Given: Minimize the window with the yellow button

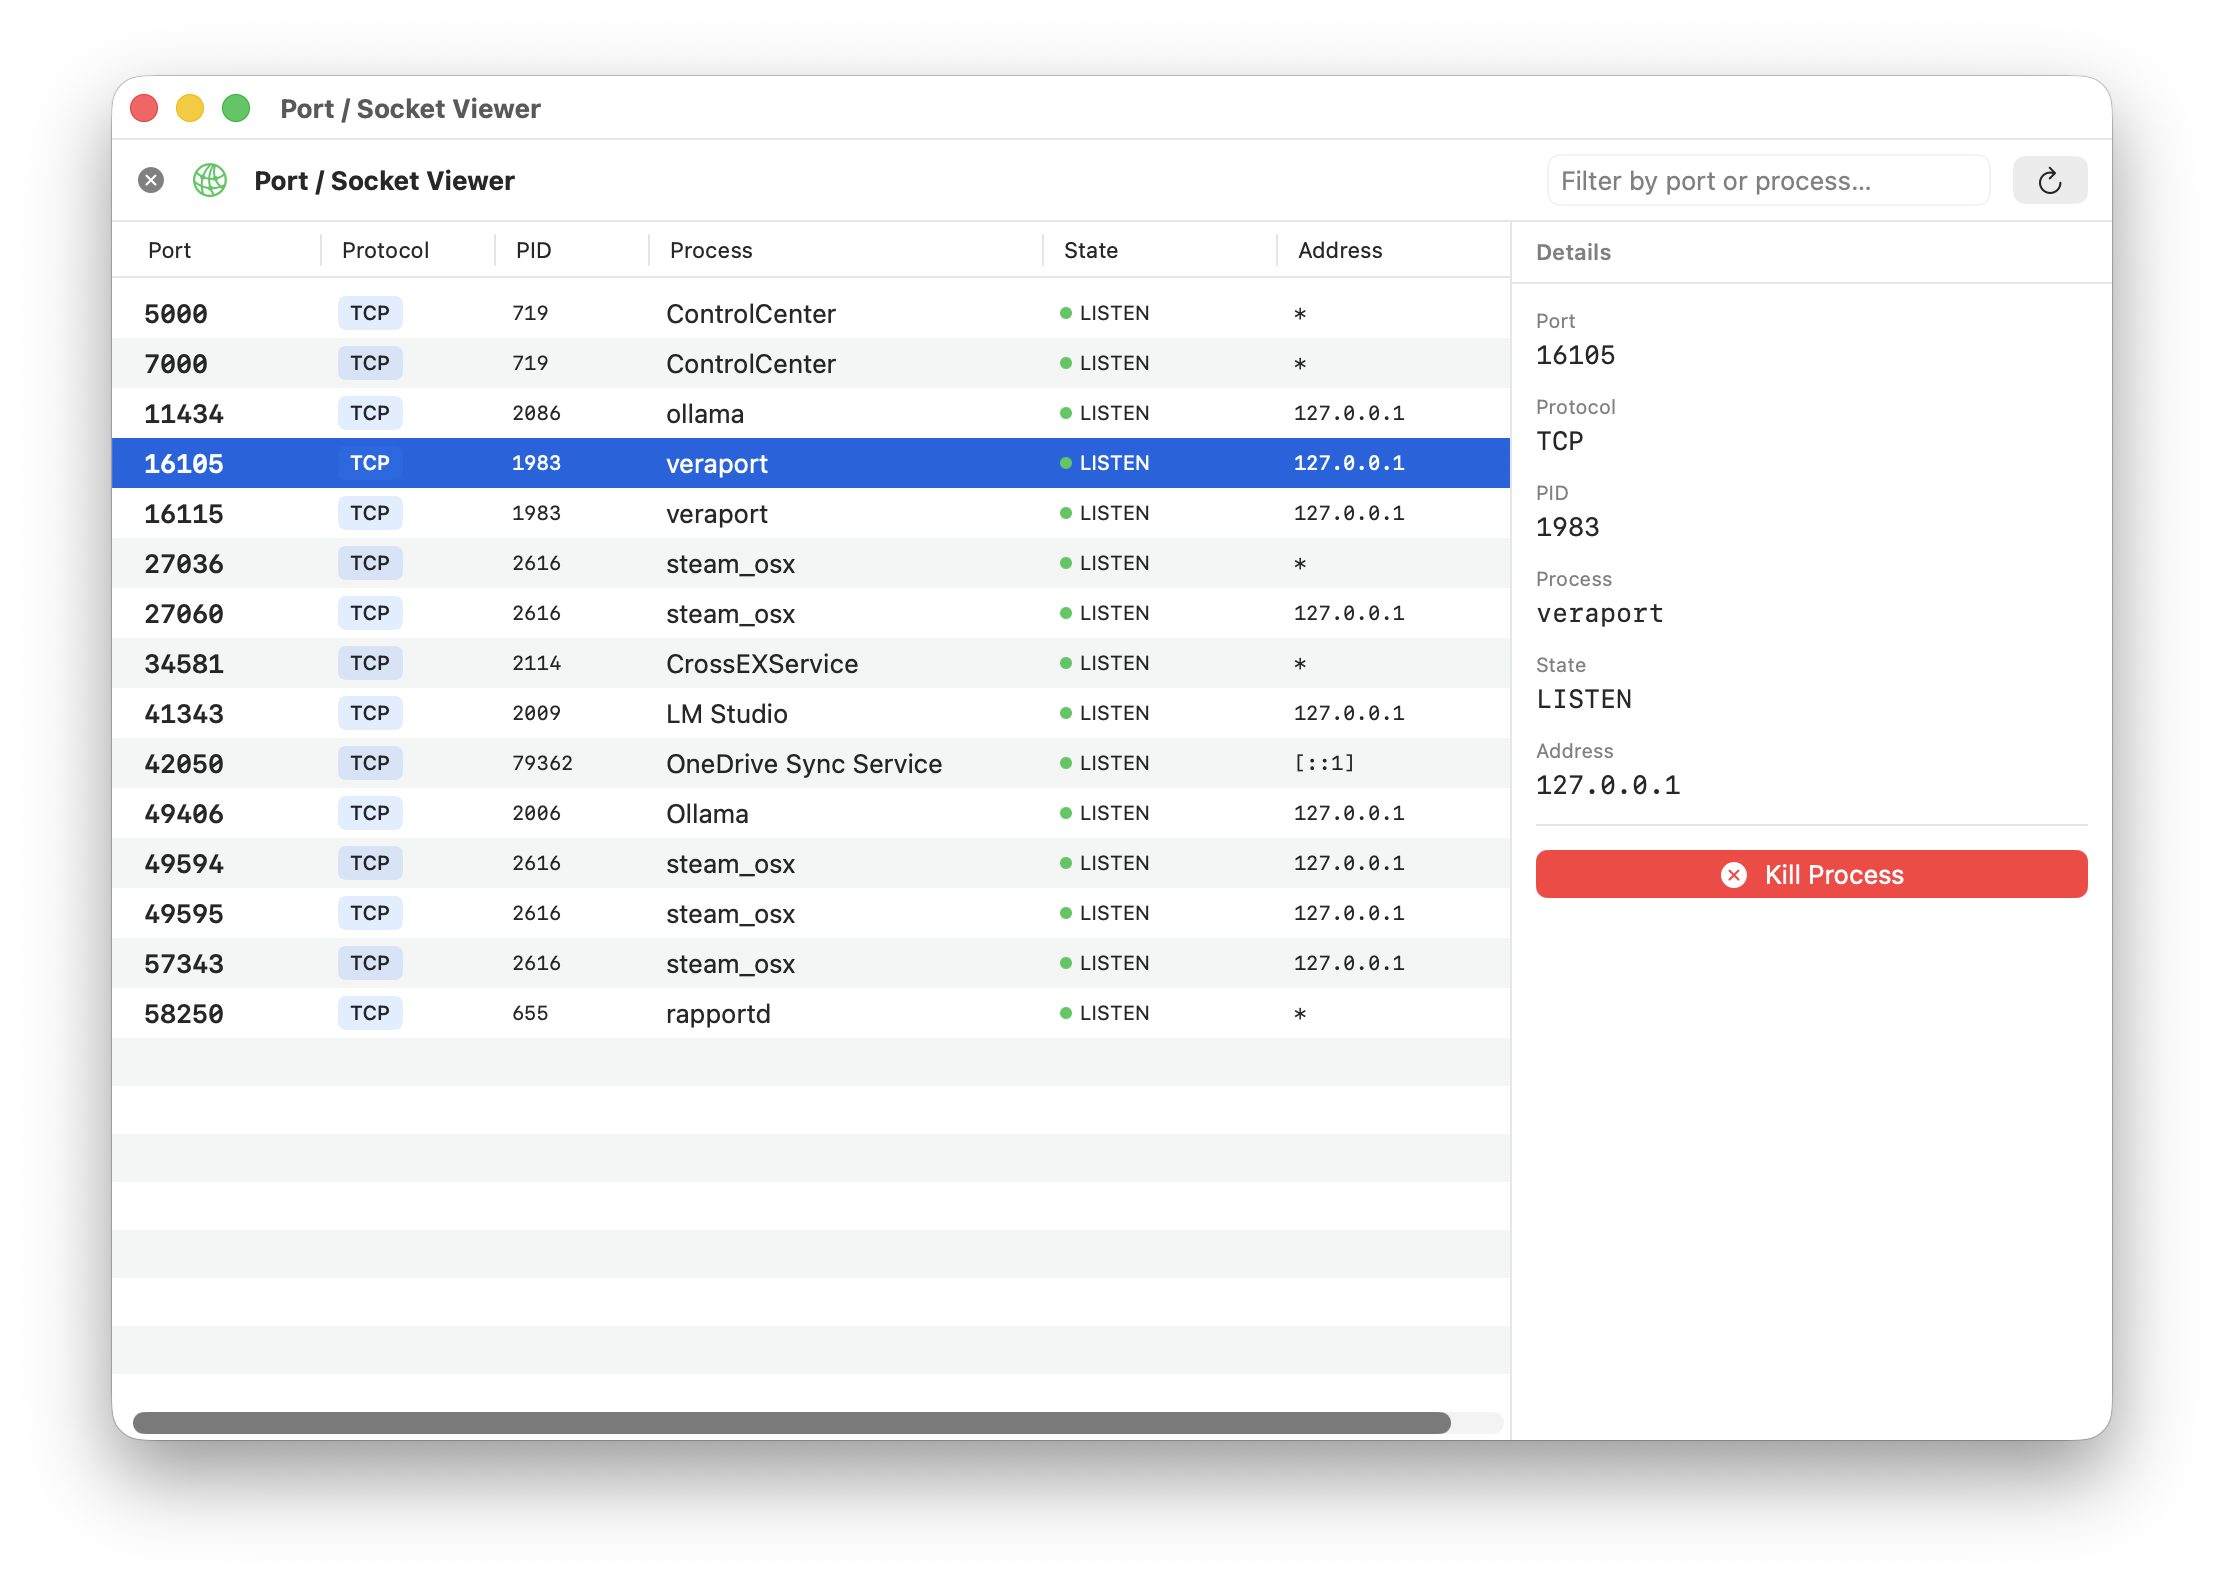Looking at the screenshot, I should (x=190, y=108).
